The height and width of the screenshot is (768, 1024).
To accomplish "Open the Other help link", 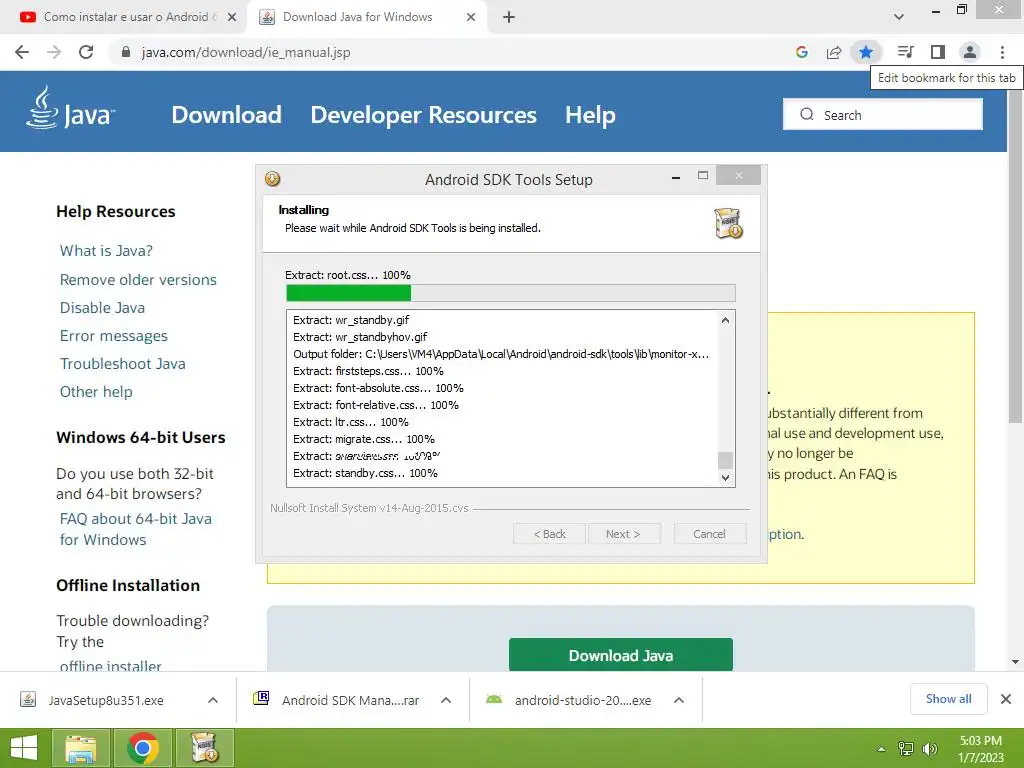I will click(96, 392).
